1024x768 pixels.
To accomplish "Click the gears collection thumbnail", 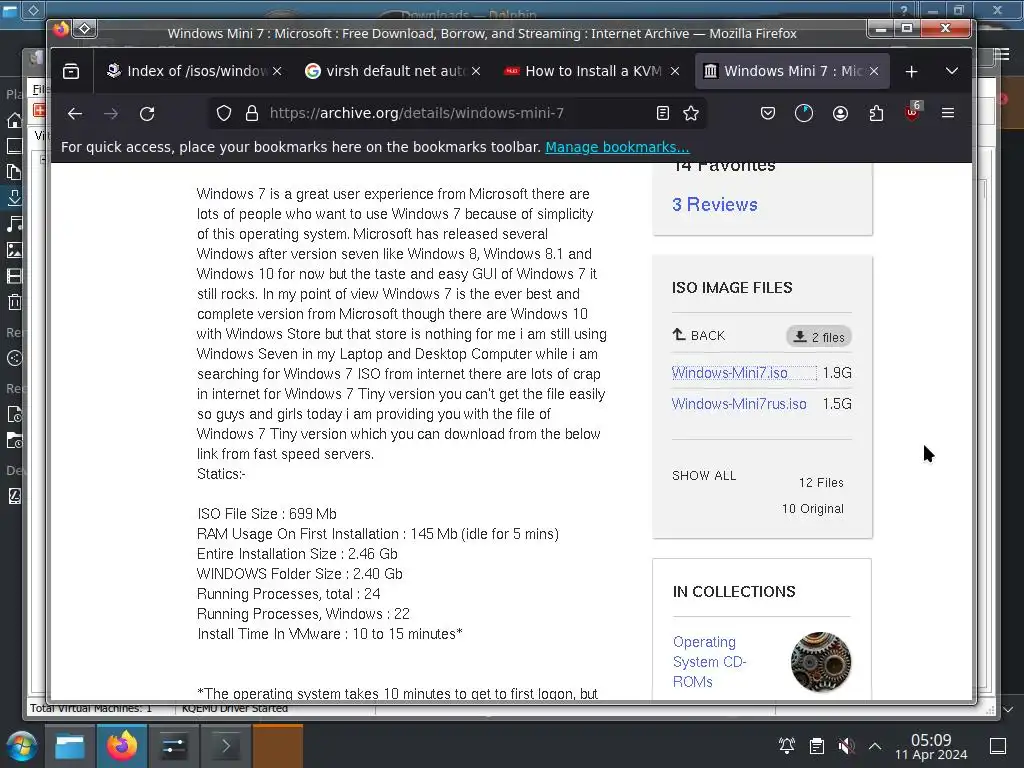I will point(821,662).
